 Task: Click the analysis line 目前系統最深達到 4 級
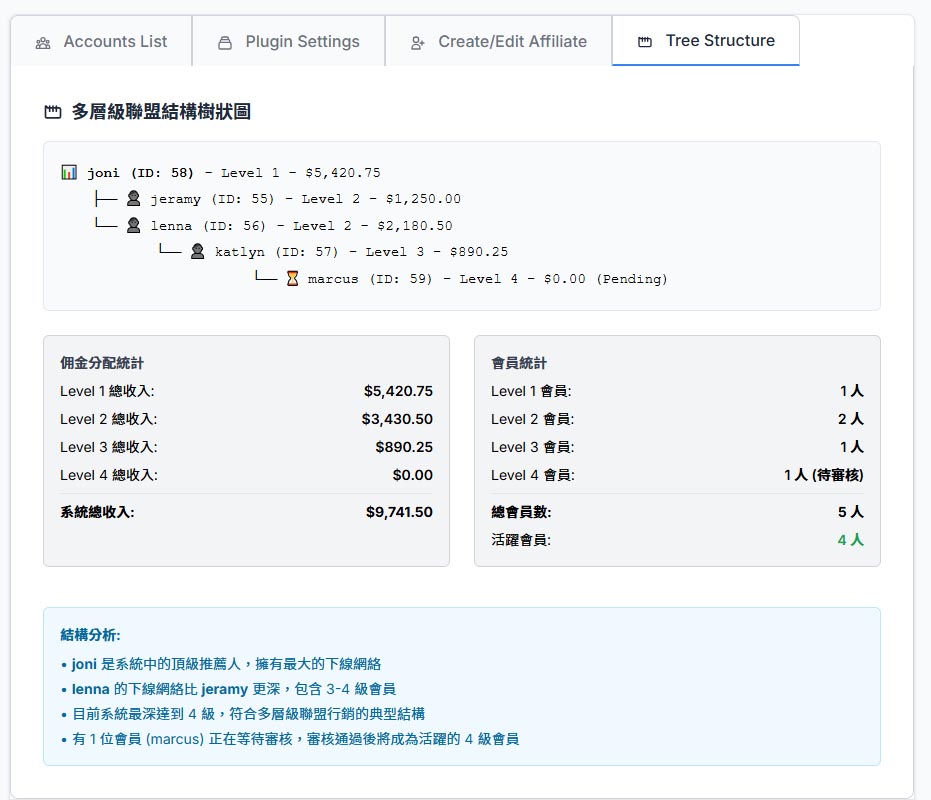[x=243, y=714]
